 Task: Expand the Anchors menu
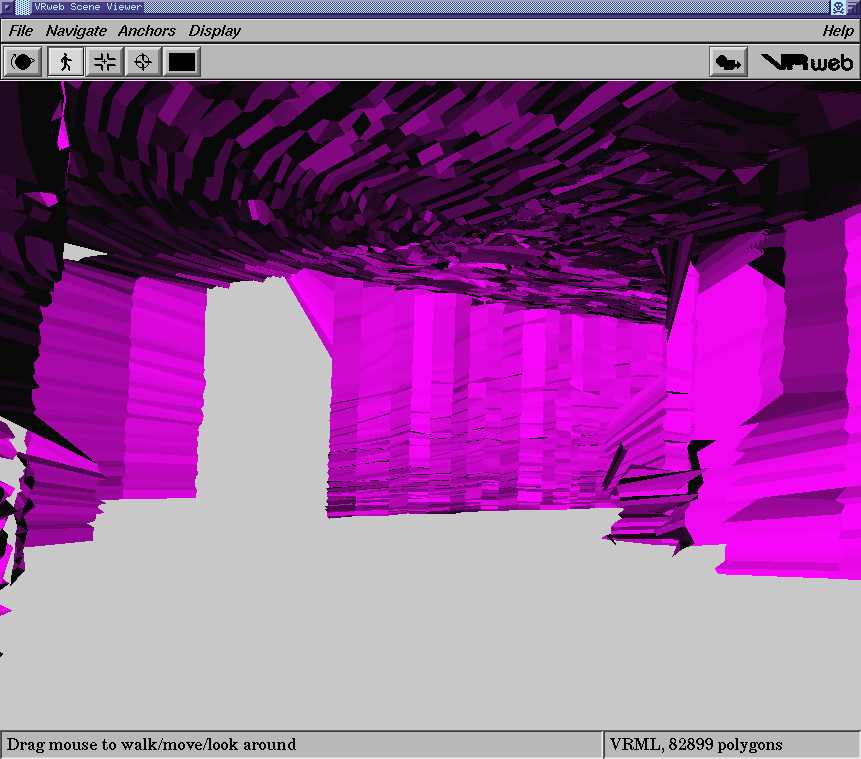(x=147, y=31)
